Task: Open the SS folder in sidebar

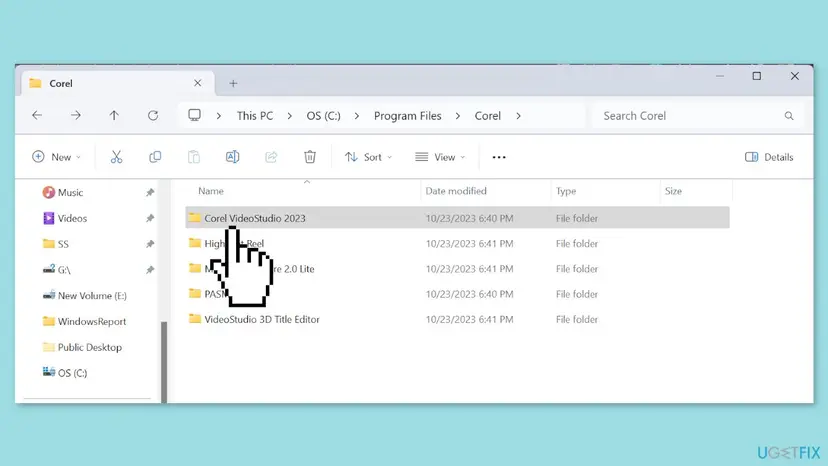Action: pos(56,244)
